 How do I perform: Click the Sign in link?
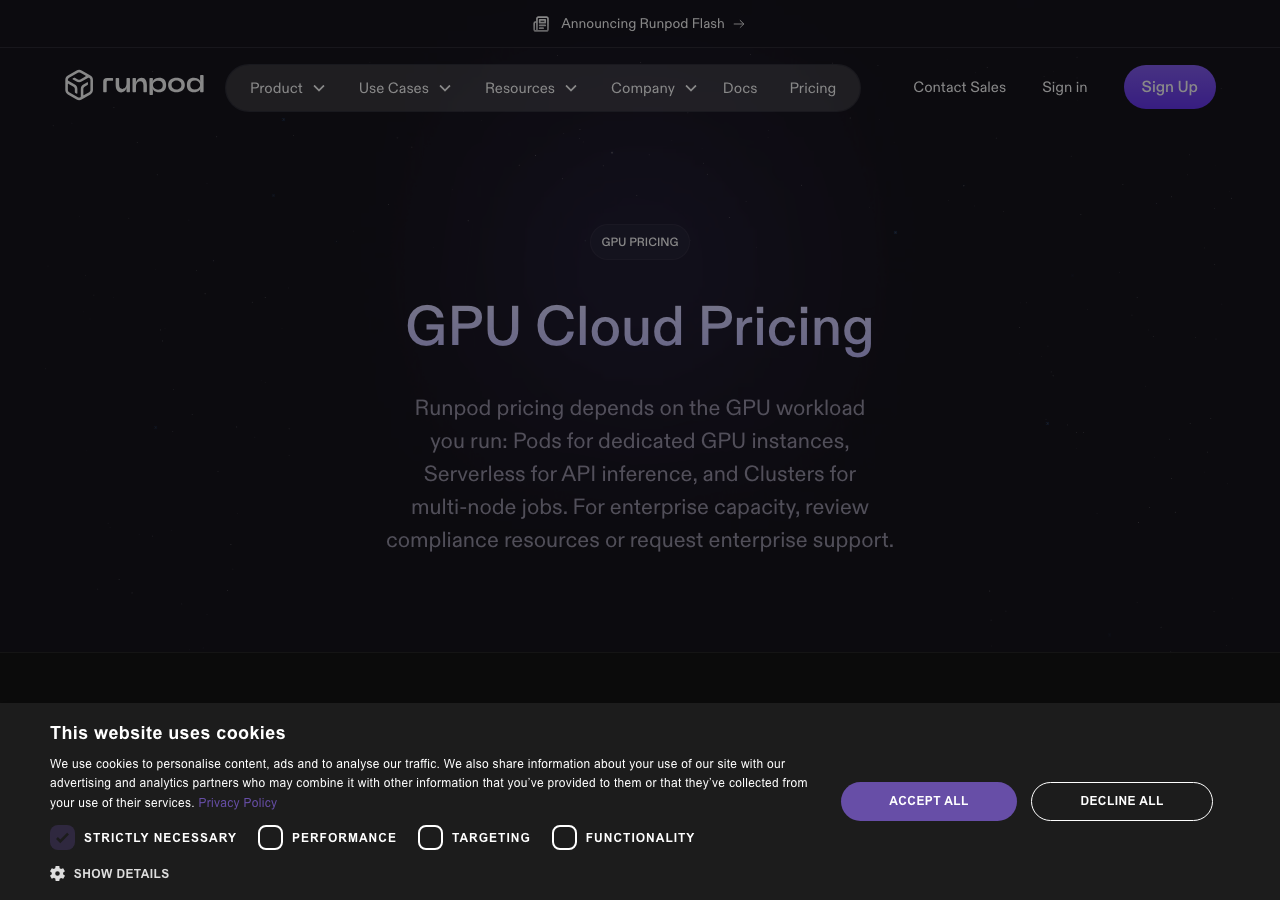[x=1065, y=87]
